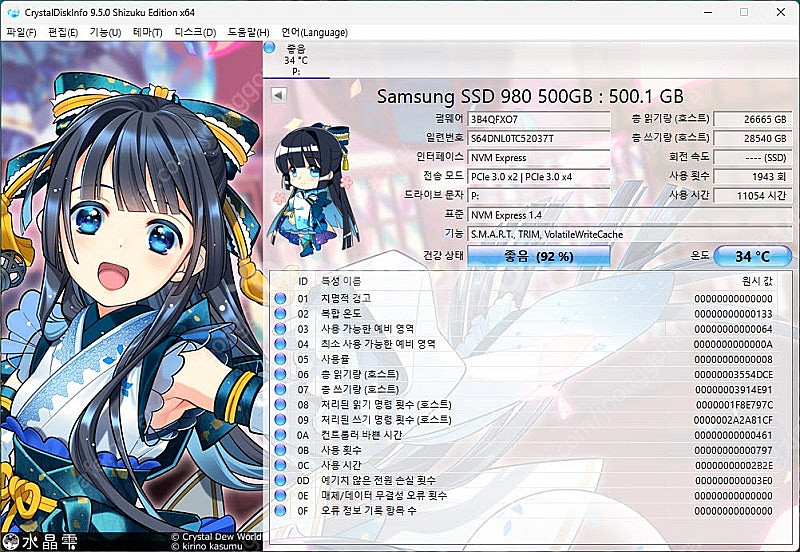Open the 기능(U) menu
Viewport: 800px width, 552px height.
click(105, 33)
